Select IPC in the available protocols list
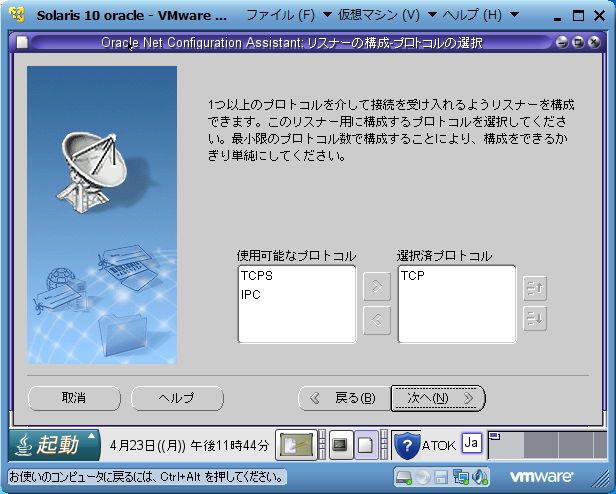Image resolution: width=616 pixels, height=494 pixels. tap(251, 295)
